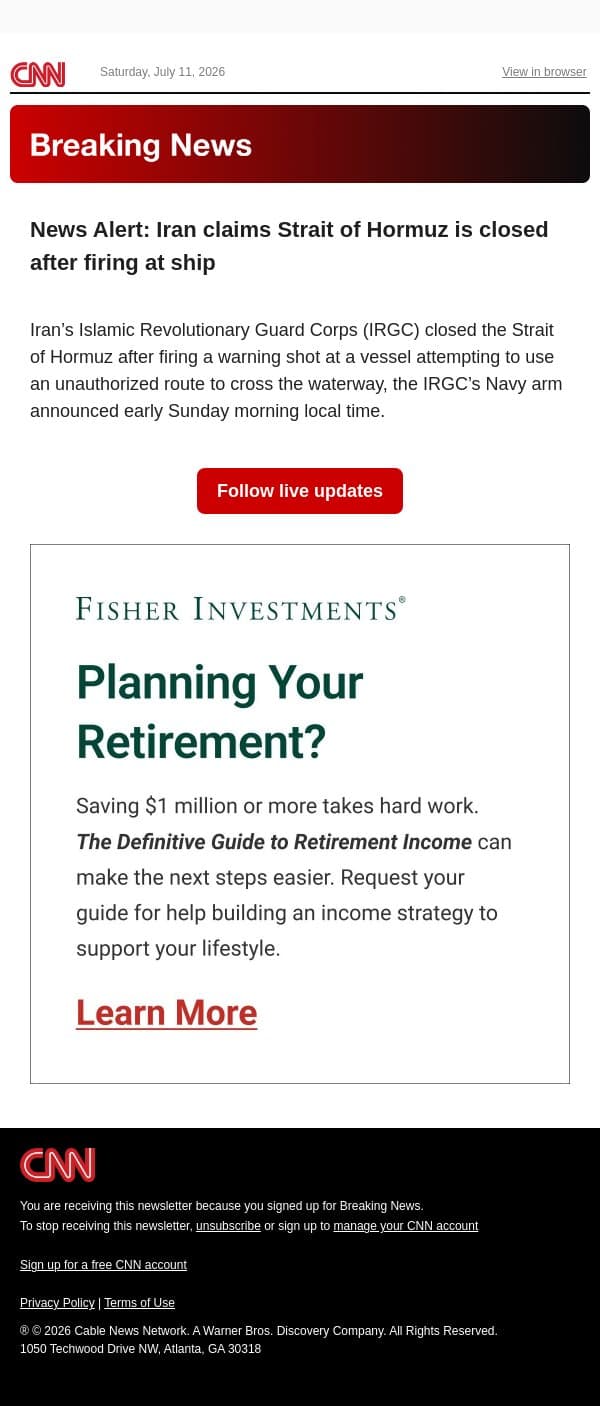The image size is (600, 1406).
Task: Click the CNN logo in the footer
Action: [x=57, y=1165]
